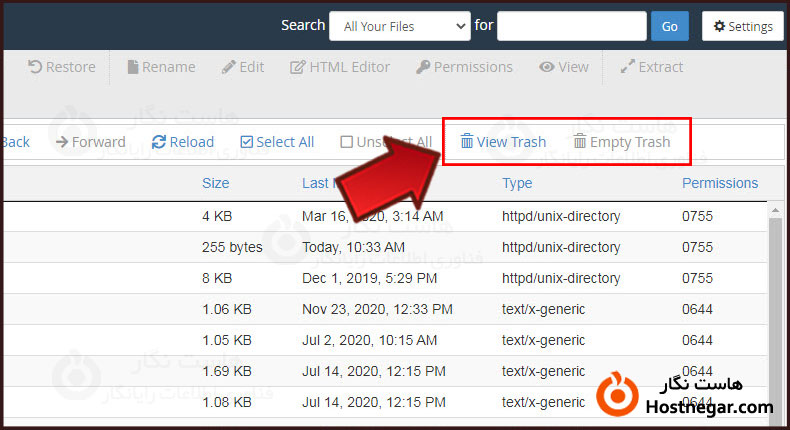This screenshot has width=790, height=430.
Task: Open the Edit pencil tool
Action: coord(229,67)
